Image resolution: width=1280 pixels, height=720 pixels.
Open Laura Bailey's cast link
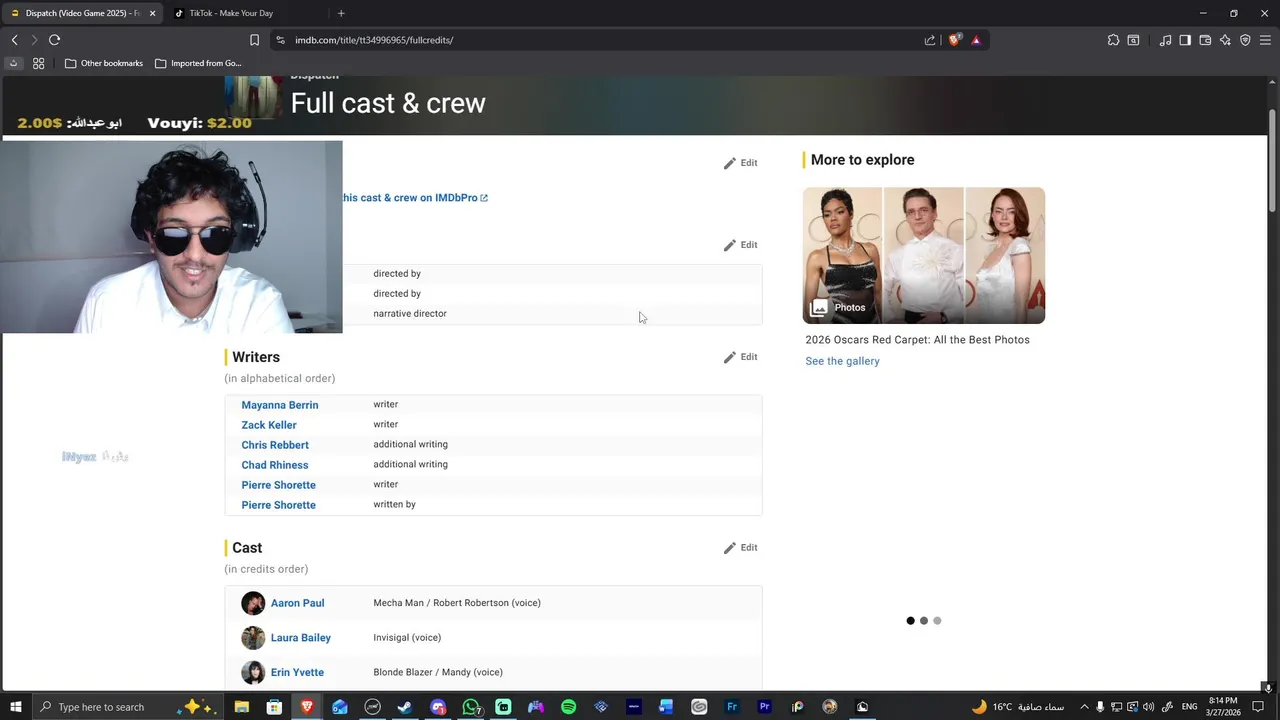pos(300,638)
